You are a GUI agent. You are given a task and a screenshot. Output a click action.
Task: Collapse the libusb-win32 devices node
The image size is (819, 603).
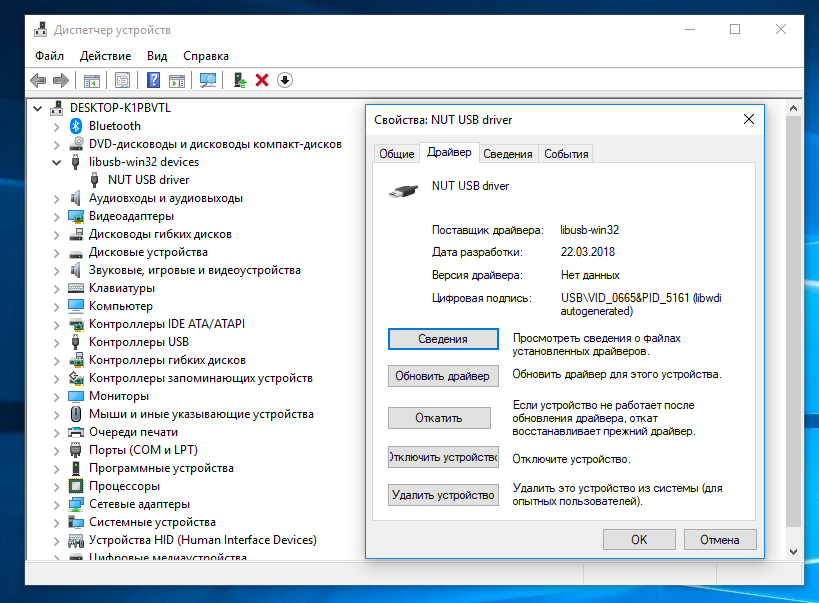56,162
